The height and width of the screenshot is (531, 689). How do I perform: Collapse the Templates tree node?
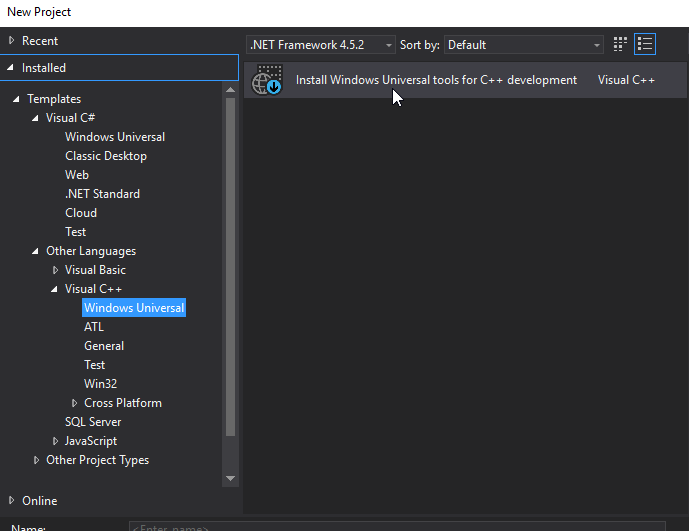point(16,99)
